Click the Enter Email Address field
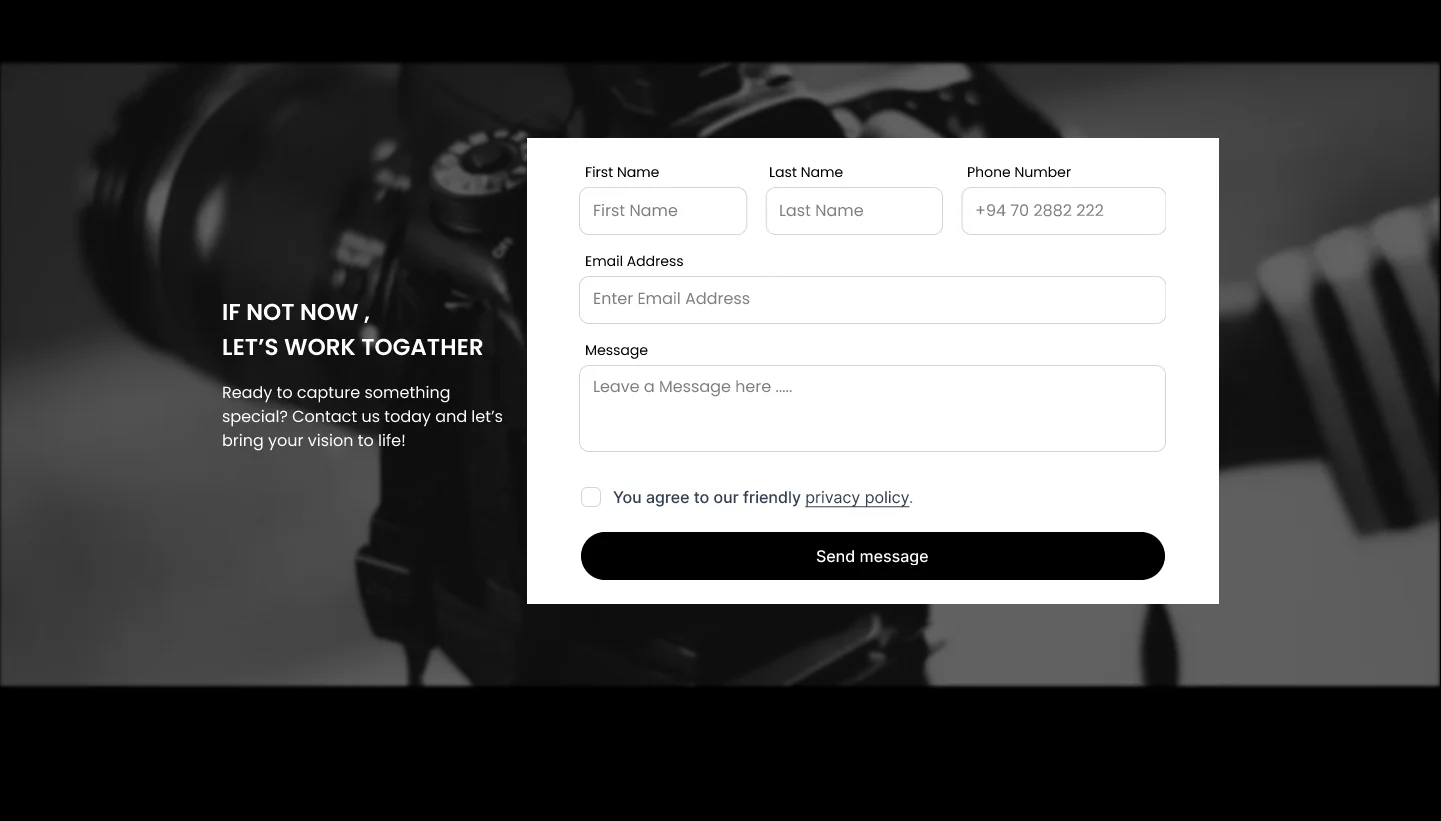Screen dimensions: 1441x821 point(872,300)
